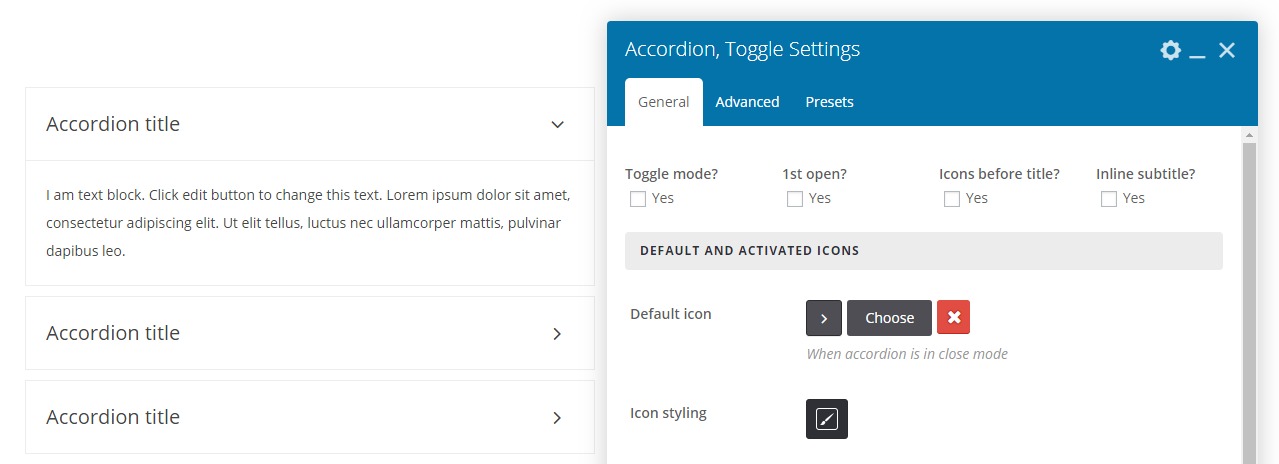Switch to the Advanced tab

747,102
